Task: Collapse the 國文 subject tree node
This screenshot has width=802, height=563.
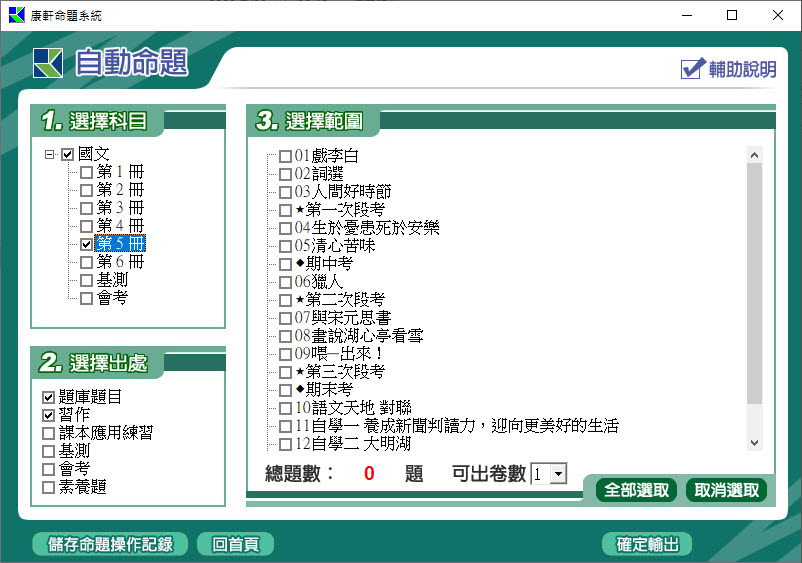Action: click(x=50, y=155)
